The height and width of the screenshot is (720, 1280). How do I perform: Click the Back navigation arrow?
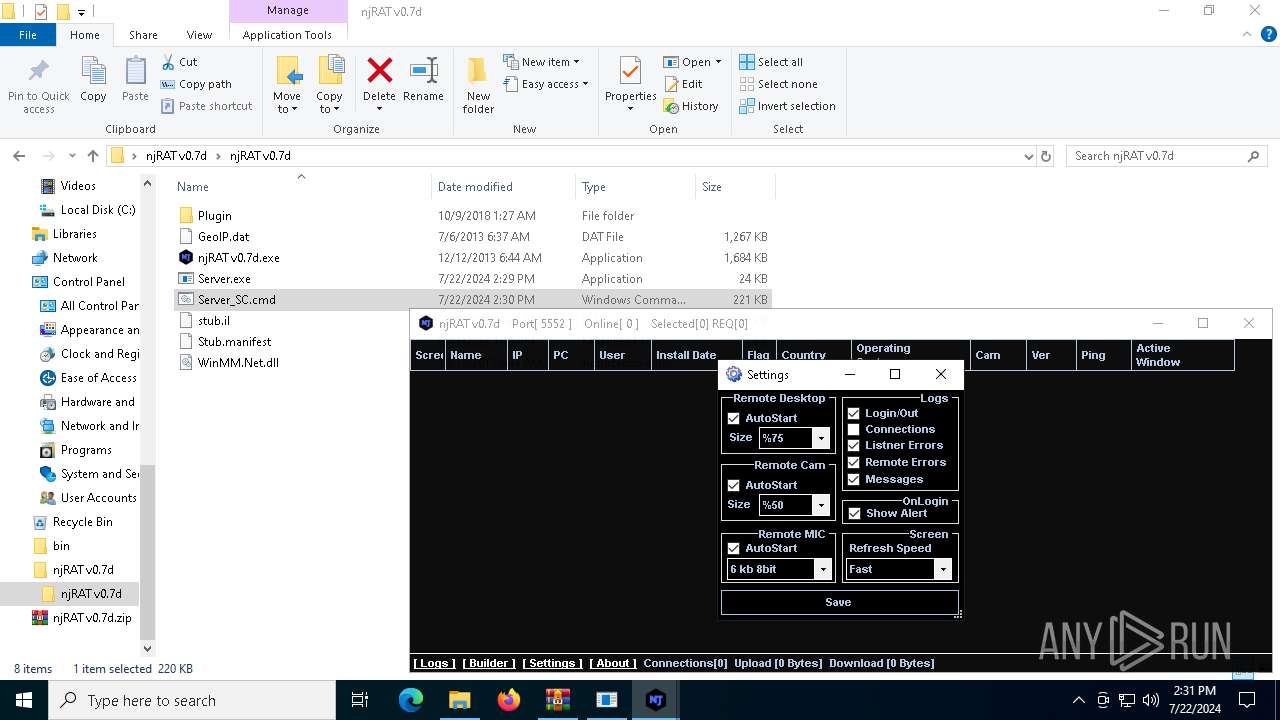coord(19,156)
